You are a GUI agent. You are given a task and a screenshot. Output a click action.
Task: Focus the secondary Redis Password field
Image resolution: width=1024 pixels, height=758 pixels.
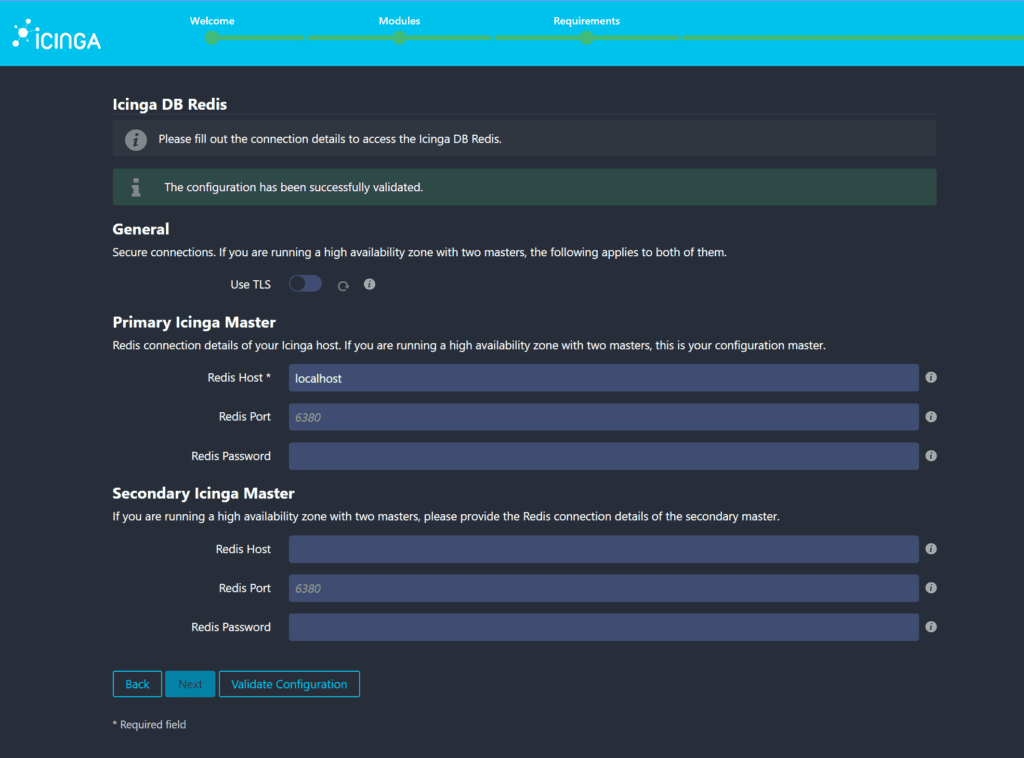(x=603, y=627)
